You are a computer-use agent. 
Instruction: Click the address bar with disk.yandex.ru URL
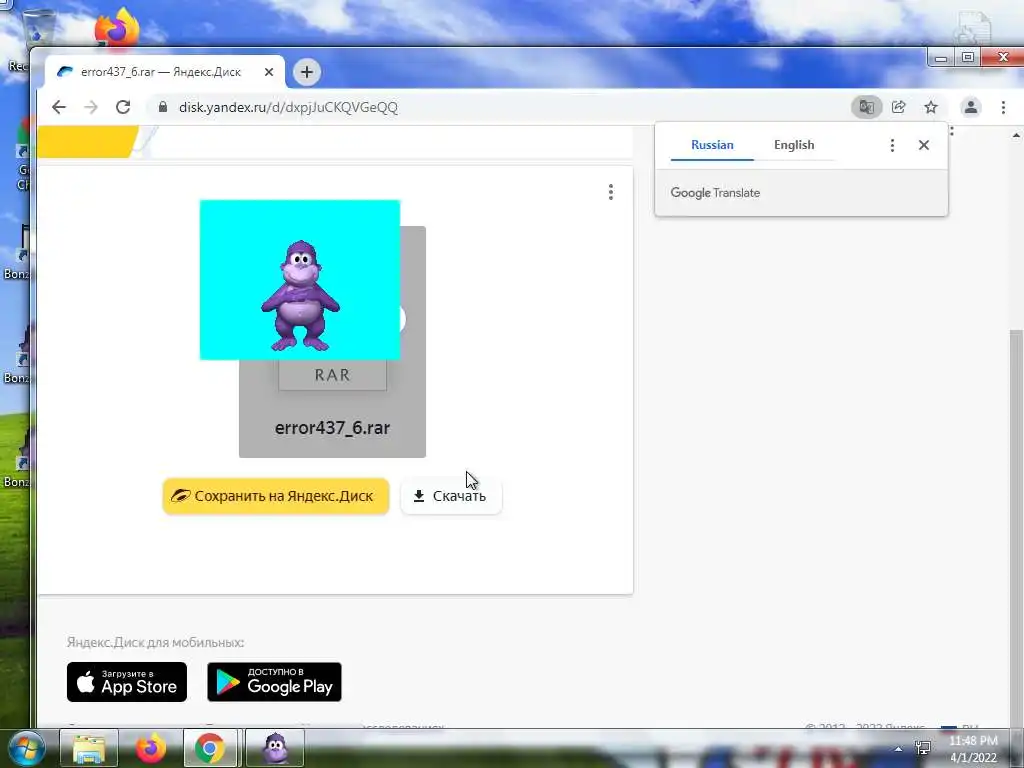click(496, 107)
